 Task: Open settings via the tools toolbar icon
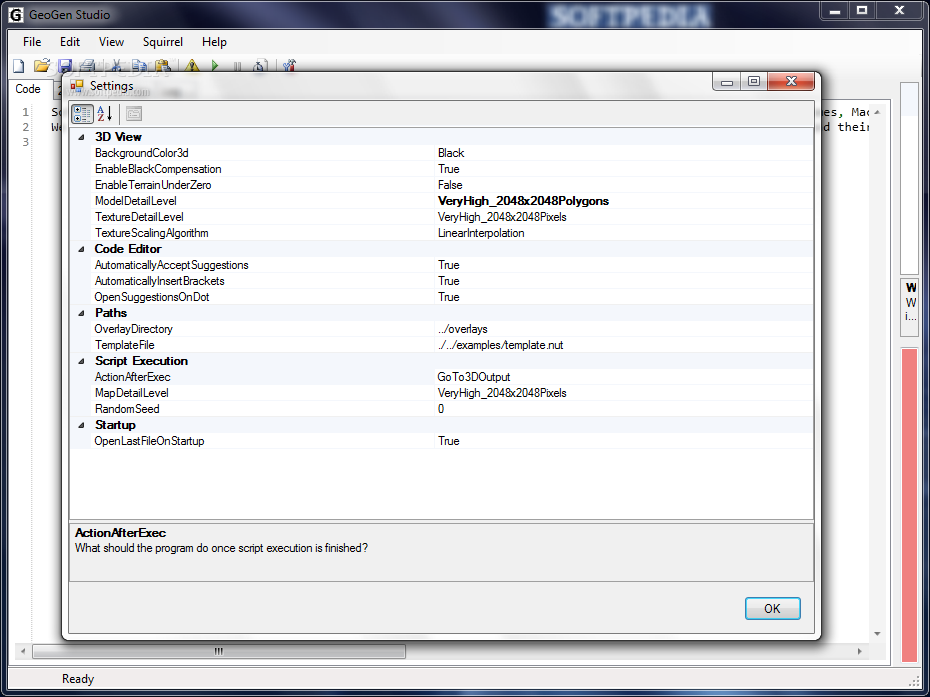[x=289, y=65]
